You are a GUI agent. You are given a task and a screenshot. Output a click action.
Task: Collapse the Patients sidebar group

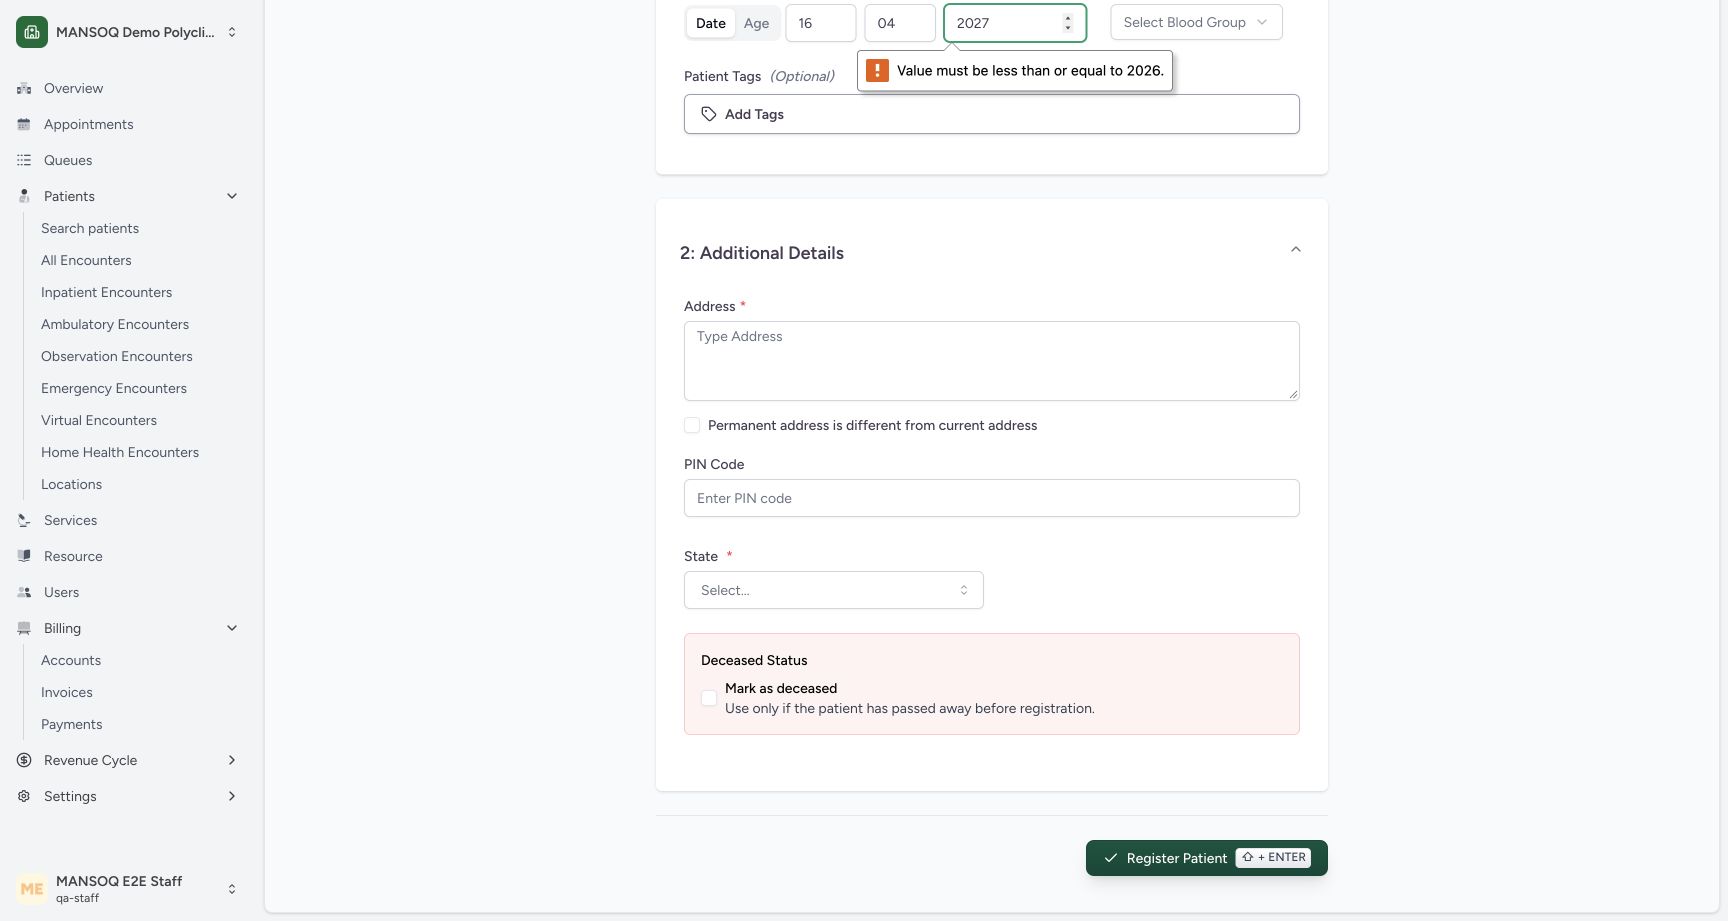click(x=232, y=196)
